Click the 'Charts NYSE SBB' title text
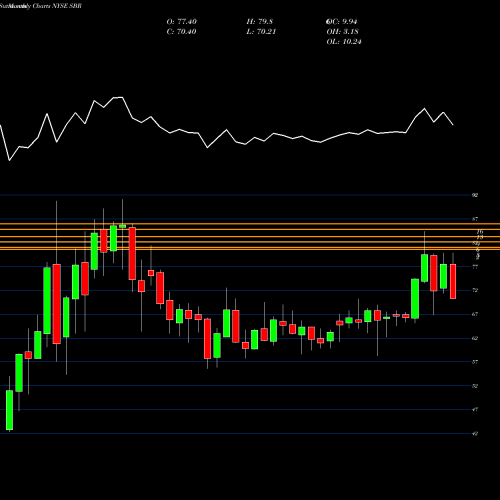 57,6
